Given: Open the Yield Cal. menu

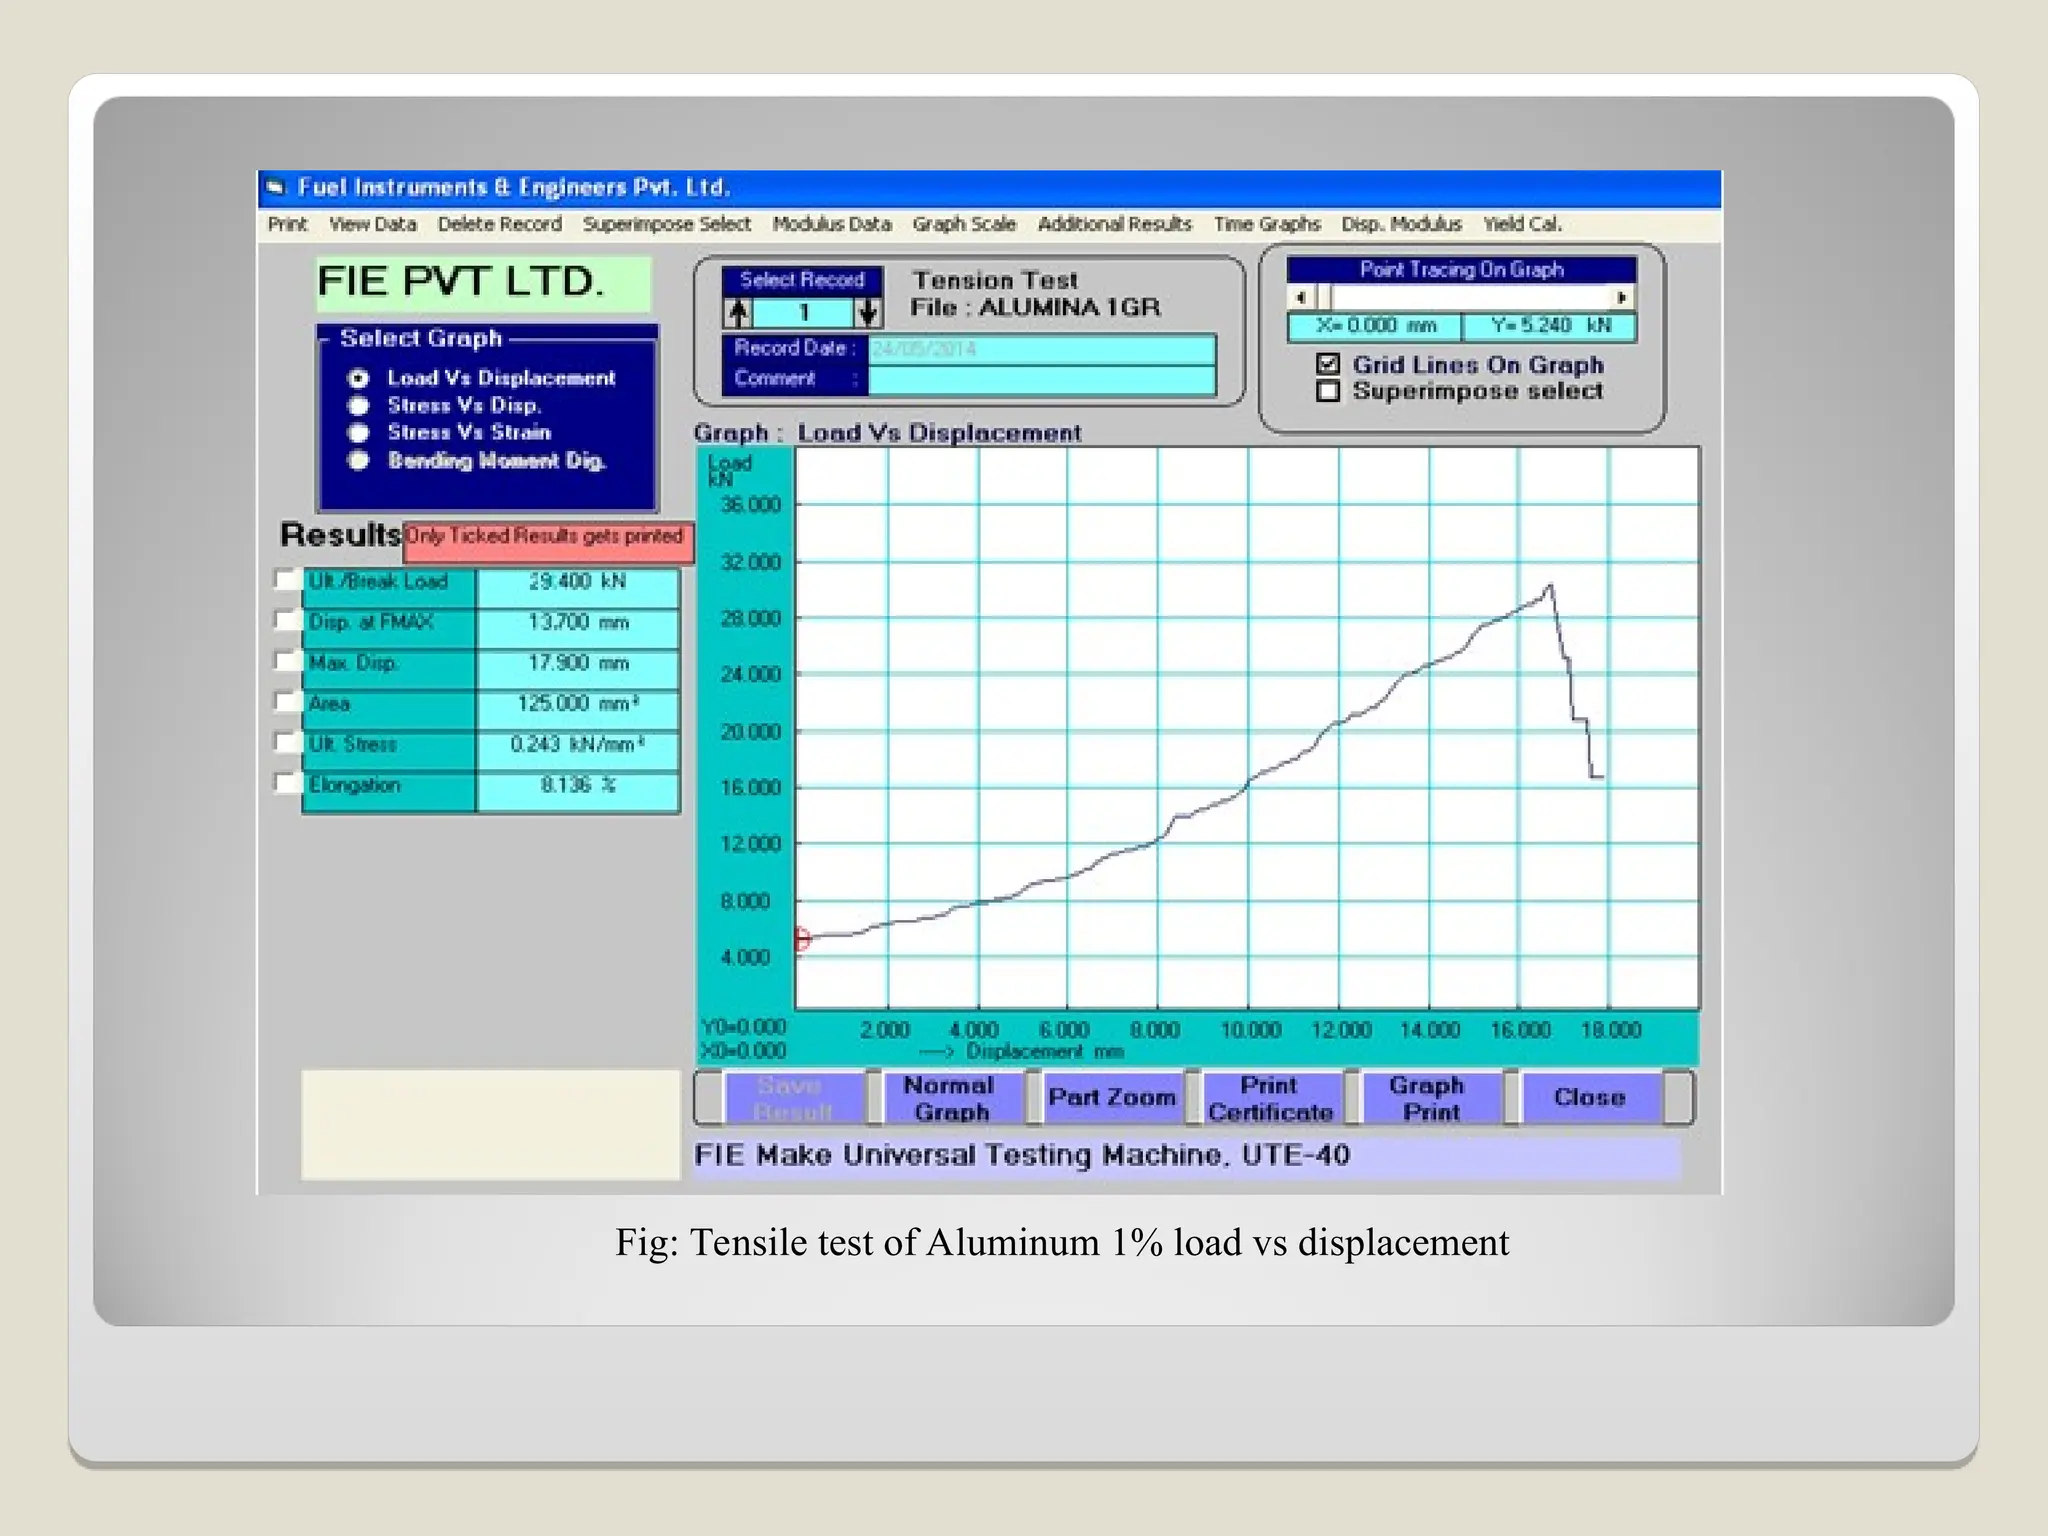Looking at the screenshot, I should click(x=1521, y=224).
